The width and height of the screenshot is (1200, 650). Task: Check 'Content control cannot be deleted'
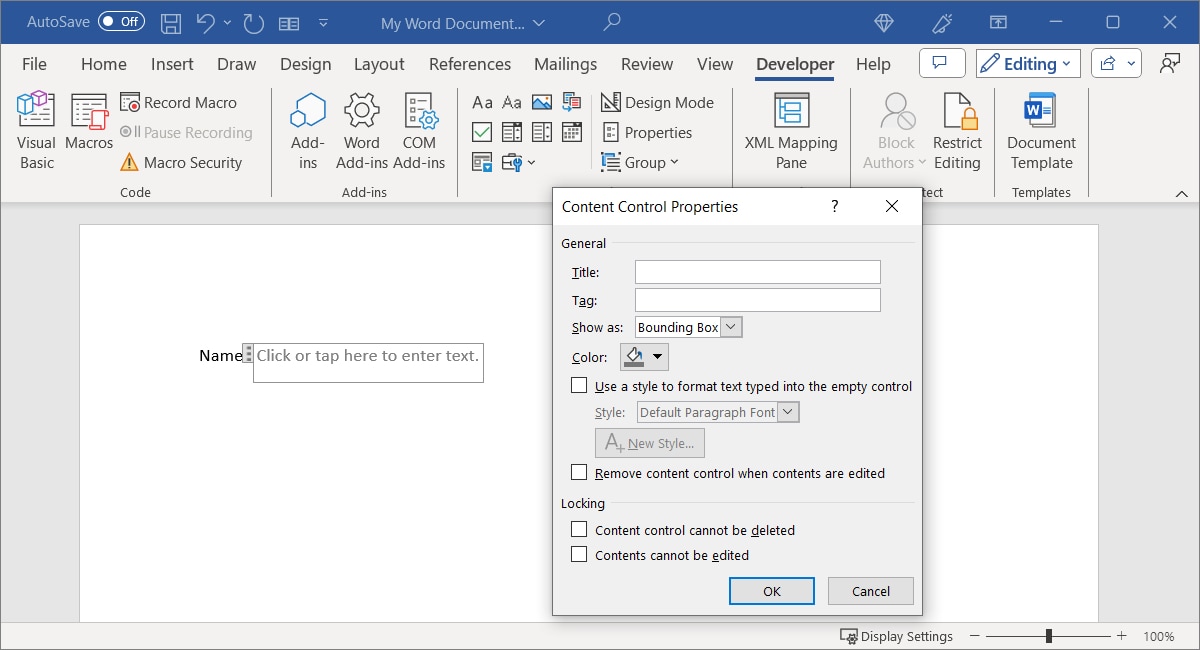[x=578, y=530]
